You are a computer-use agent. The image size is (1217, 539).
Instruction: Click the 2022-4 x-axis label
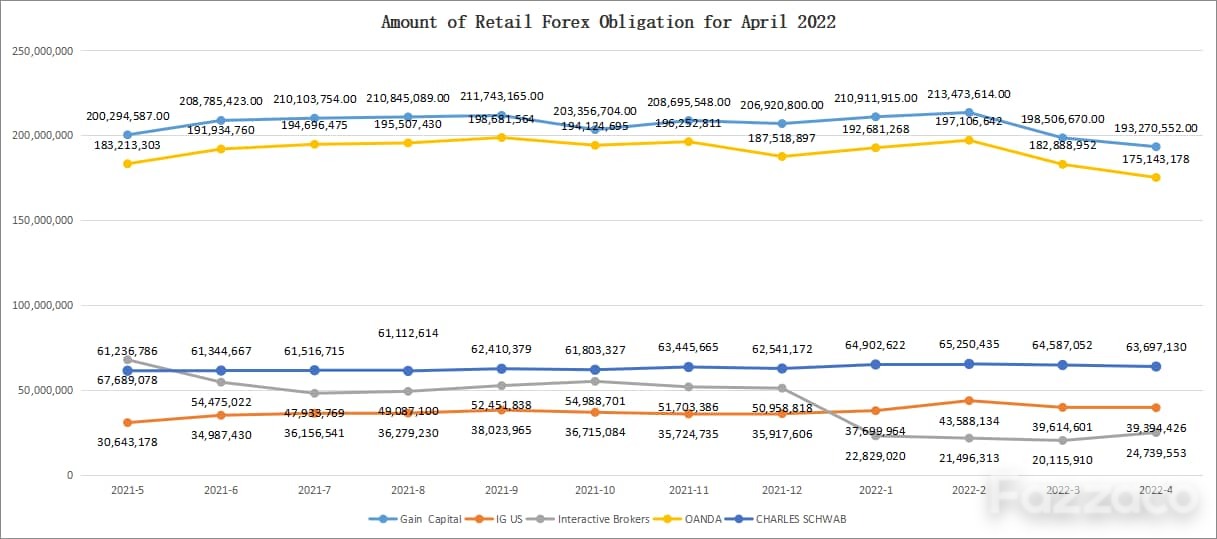pyautogui.click(x=1156, y=491)
